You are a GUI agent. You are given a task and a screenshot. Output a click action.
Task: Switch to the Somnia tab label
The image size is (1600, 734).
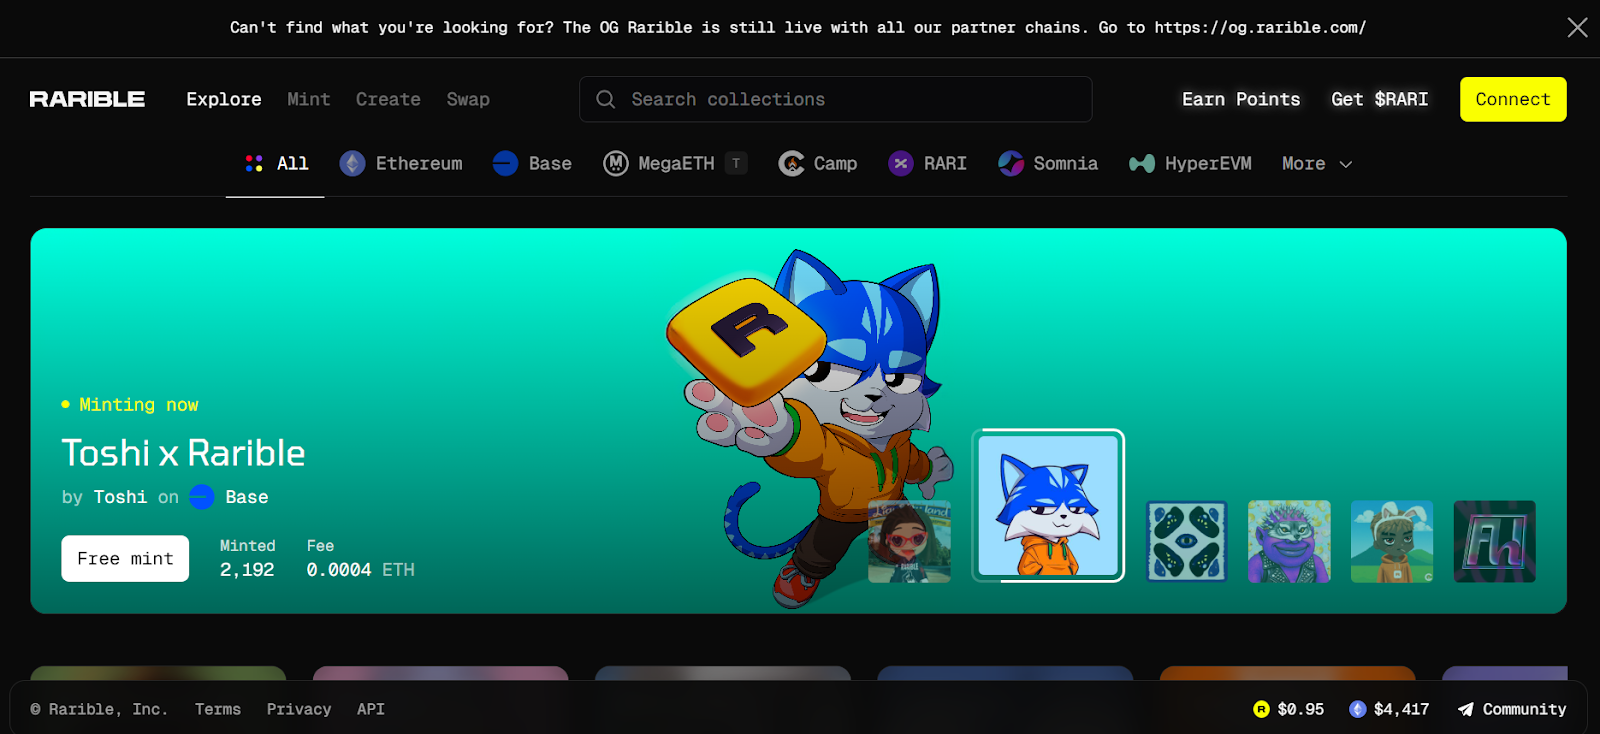click(1065, 163)
